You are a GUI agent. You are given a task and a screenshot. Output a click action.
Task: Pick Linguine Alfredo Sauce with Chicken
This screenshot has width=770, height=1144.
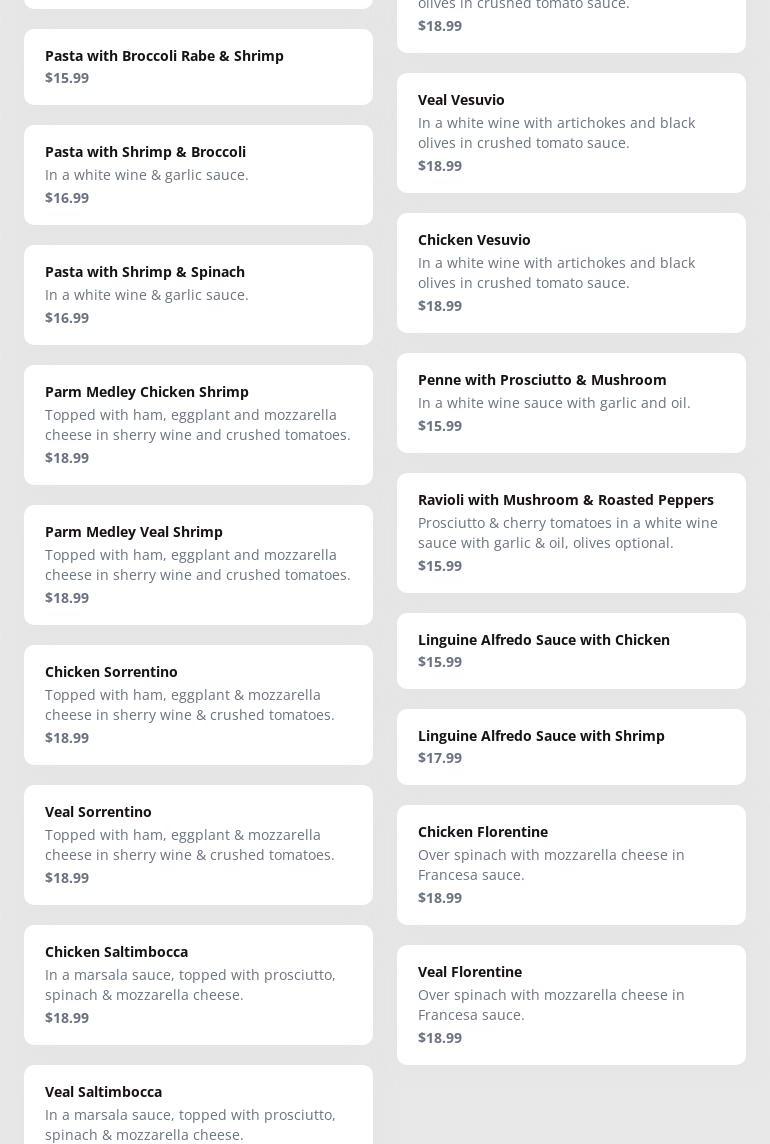click(x=571, y=650)
